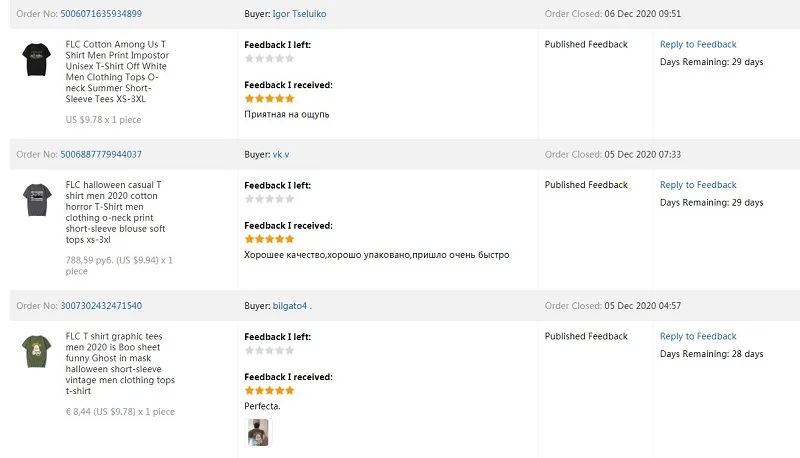Open order number 5006887779944037

click(101, 154)
